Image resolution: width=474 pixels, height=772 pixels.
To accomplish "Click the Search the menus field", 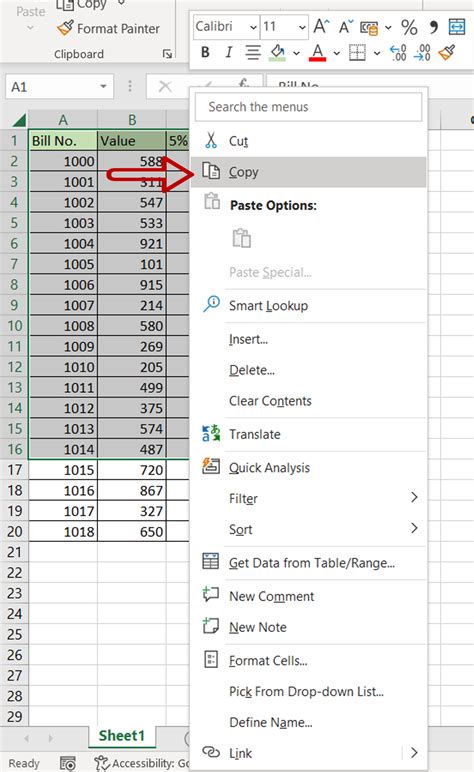I will click(309, 107).
